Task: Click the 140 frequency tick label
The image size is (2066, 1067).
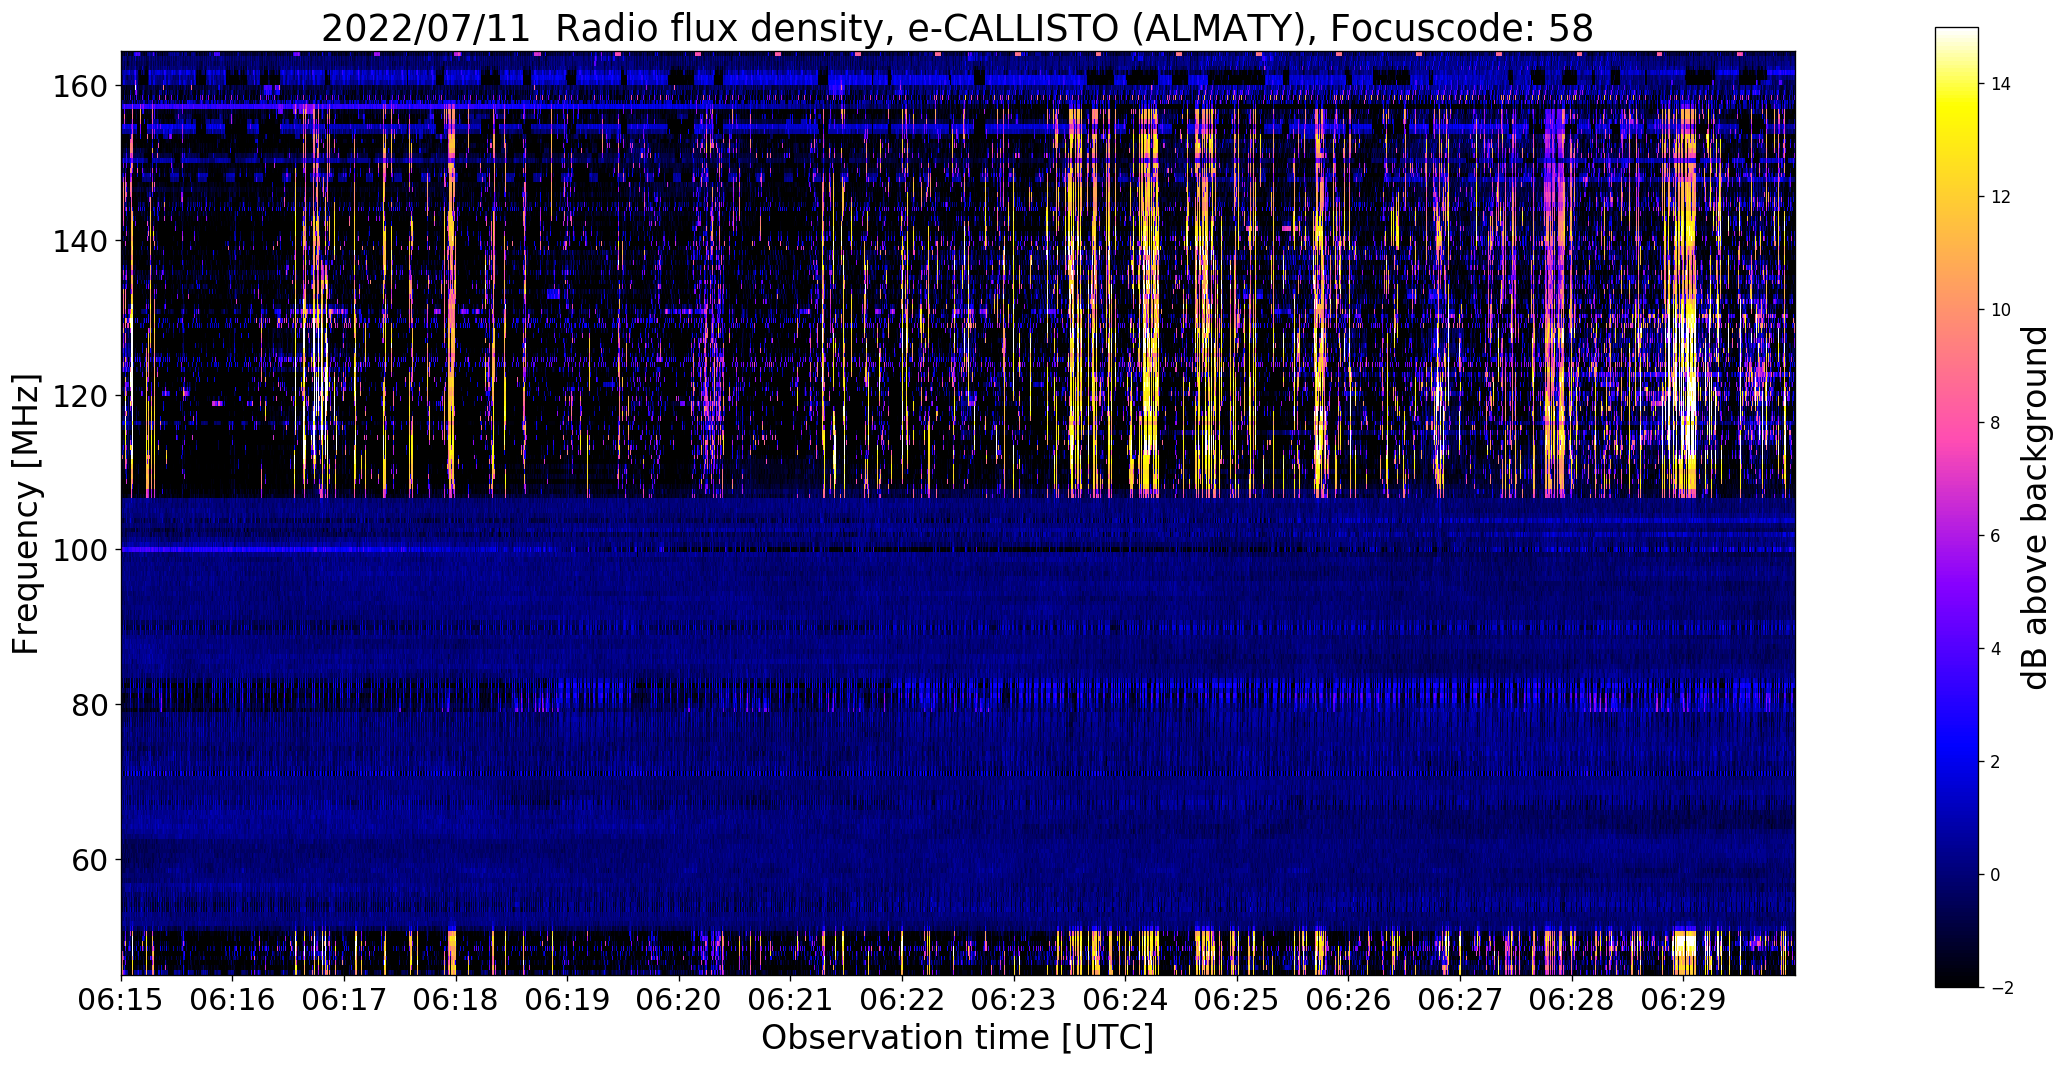Action: coord(80,241)
